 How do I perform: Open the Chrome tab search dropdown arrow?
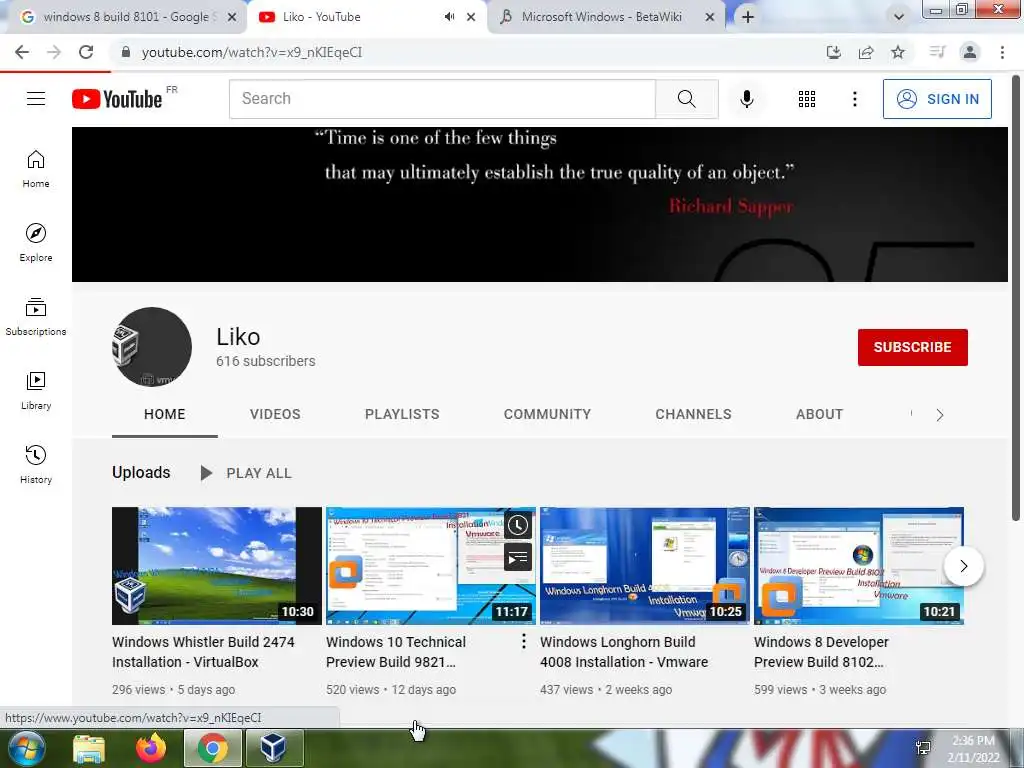coord(899,17)
